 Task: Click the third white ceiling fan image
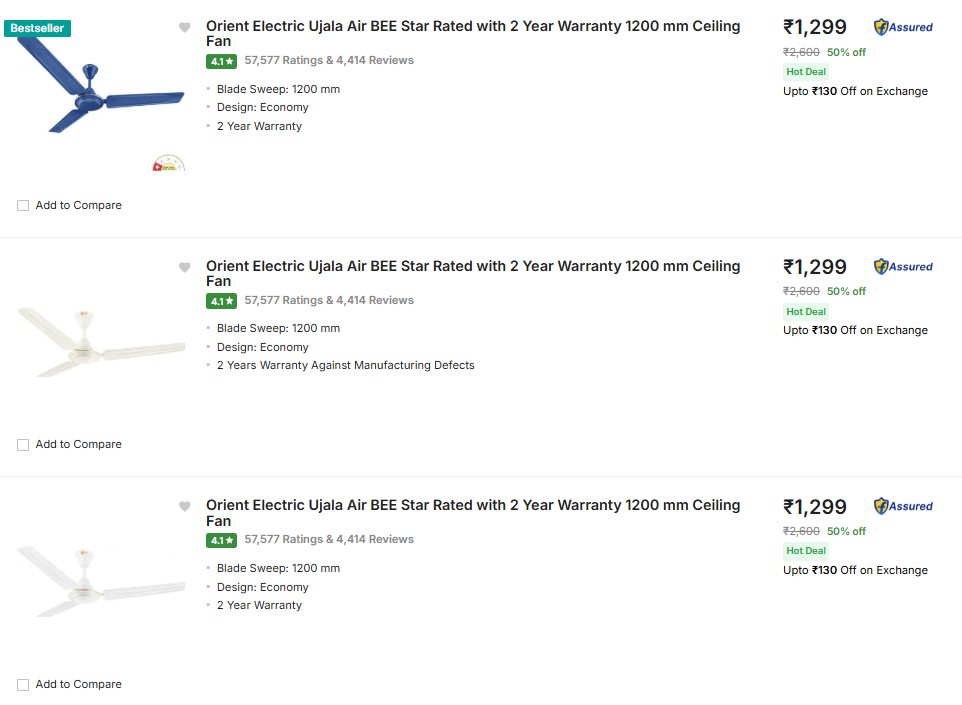pyautogui.click(x=101, y=580)
